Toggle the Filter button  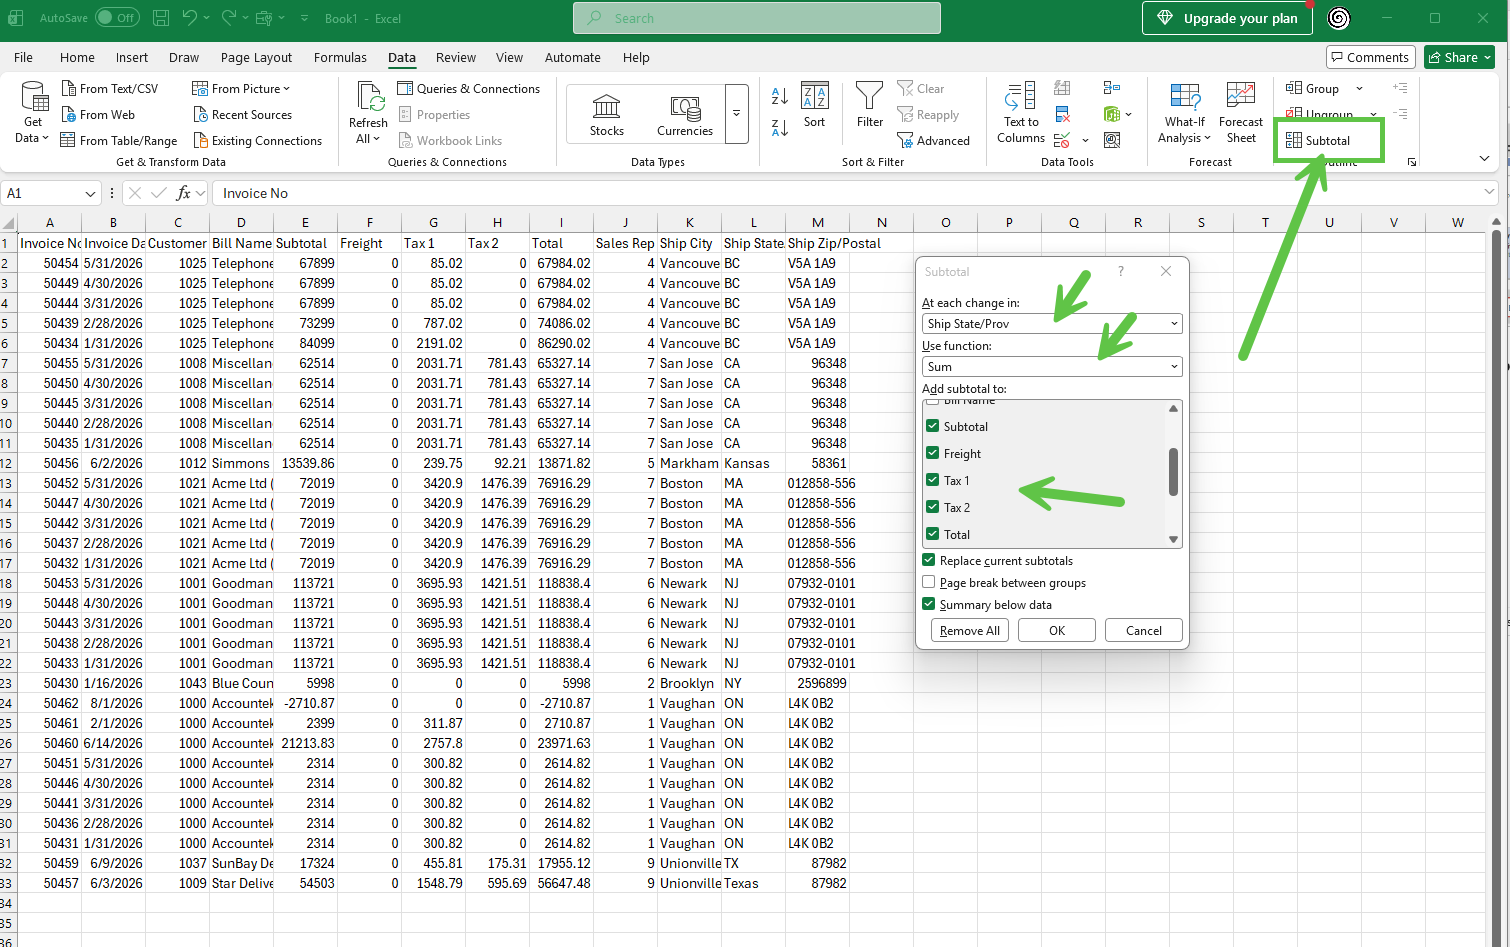coord(870,106)
